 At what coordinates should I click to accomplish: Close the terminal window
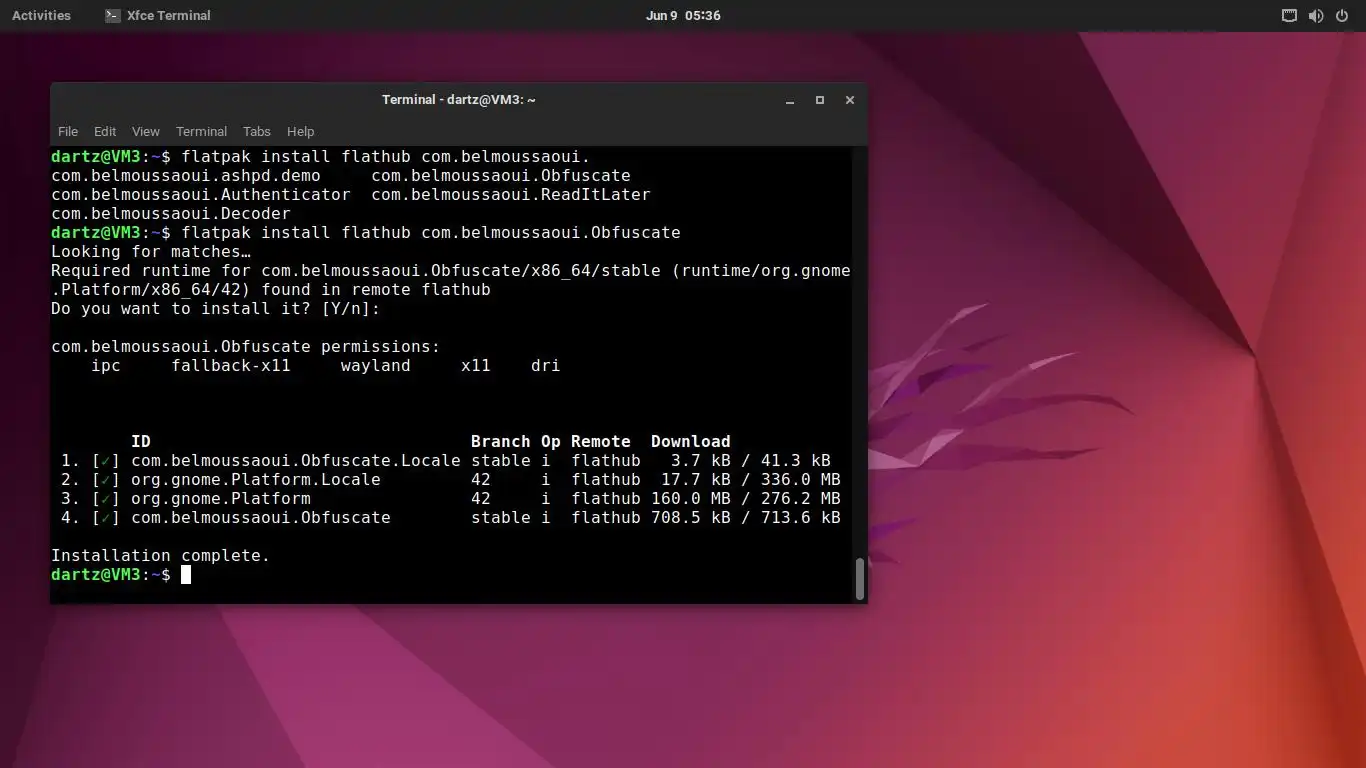tap(850, 100)
